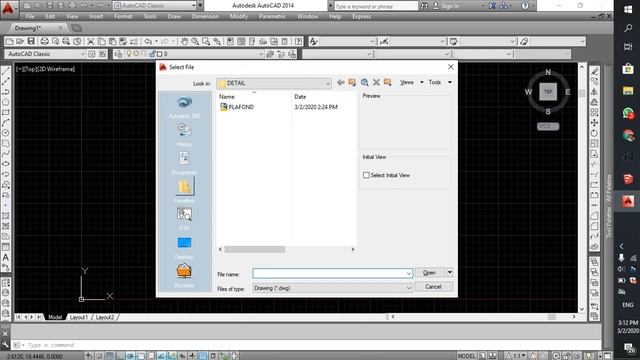Select the Erase tool in Modify toolbar
Image resolution: width=640 pixels, height=360 pixels.
click(x=594, y=71)
